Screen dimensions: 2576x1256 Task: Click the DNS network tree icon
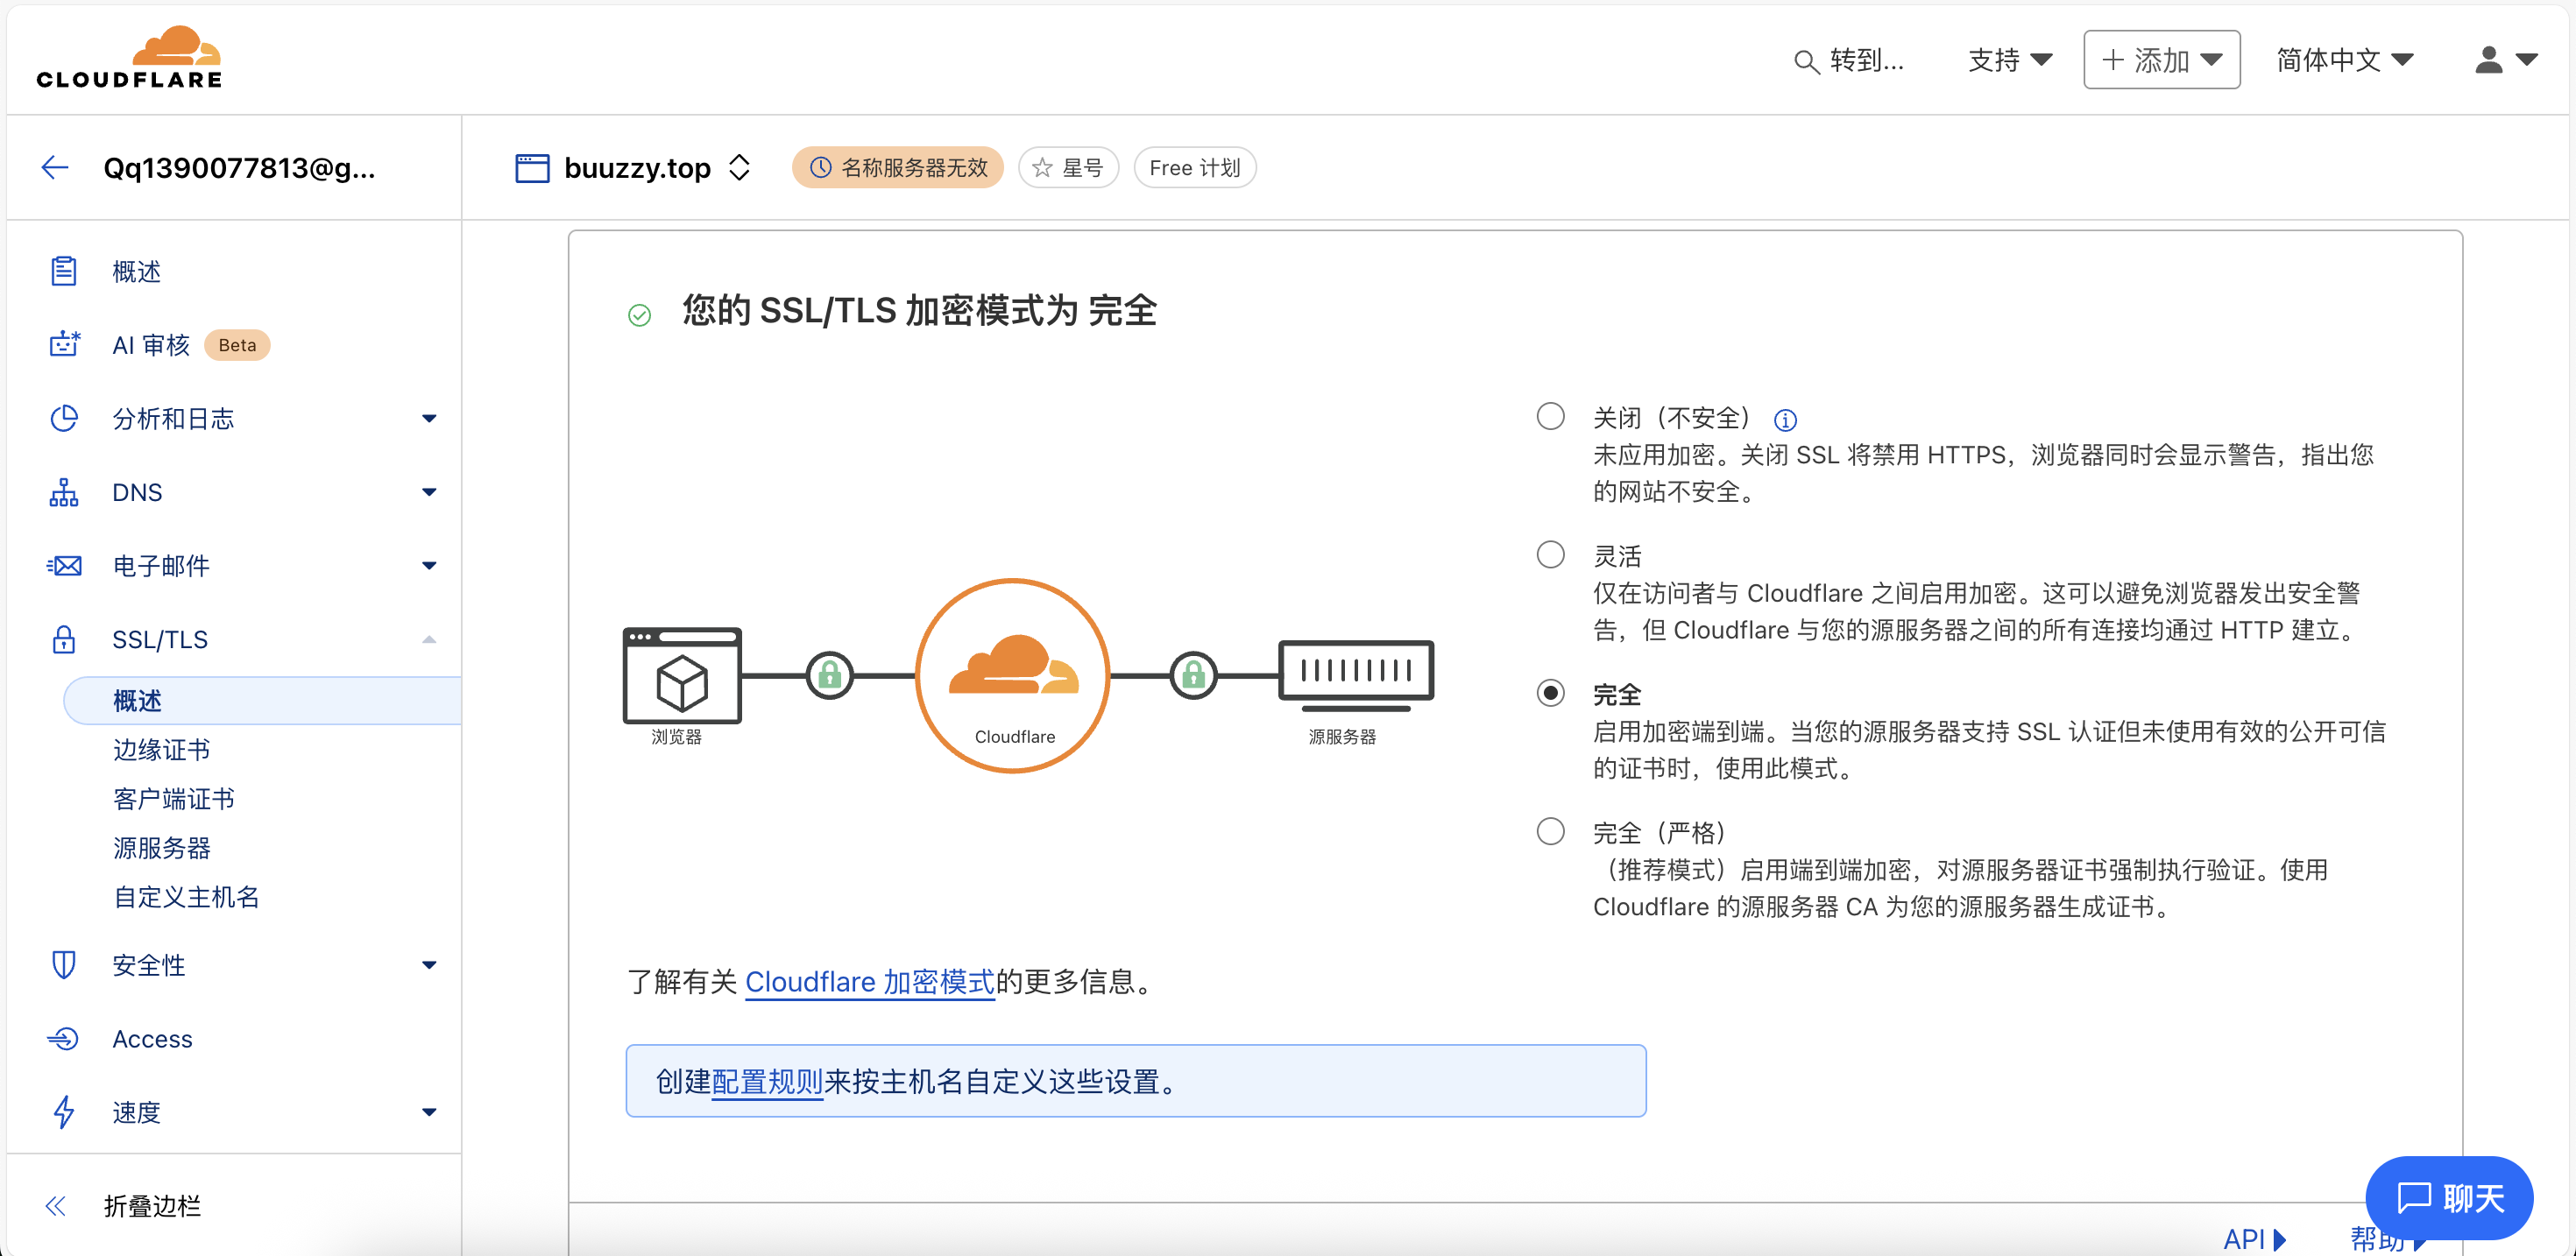64,492
